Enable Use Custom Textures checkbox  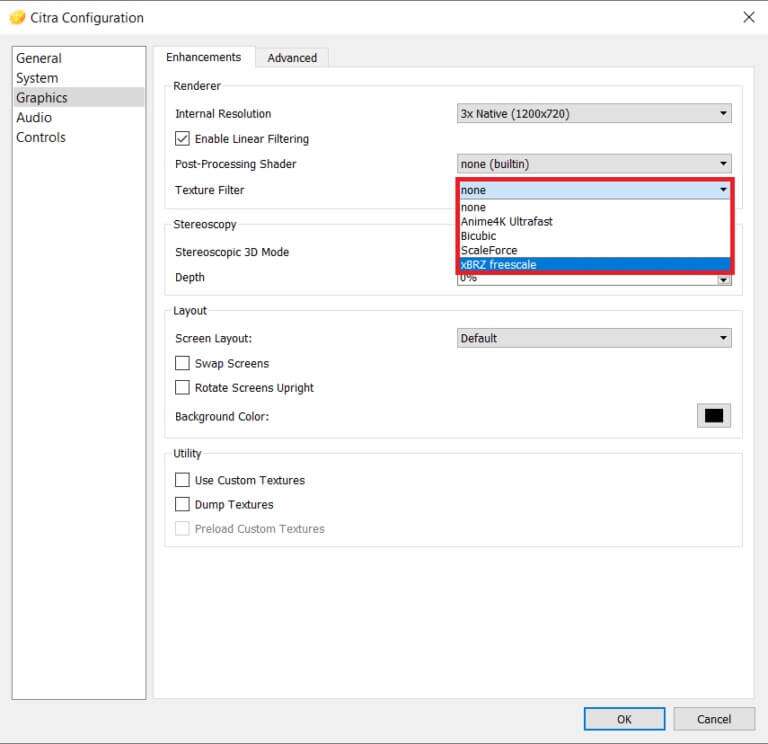(182, 480)
